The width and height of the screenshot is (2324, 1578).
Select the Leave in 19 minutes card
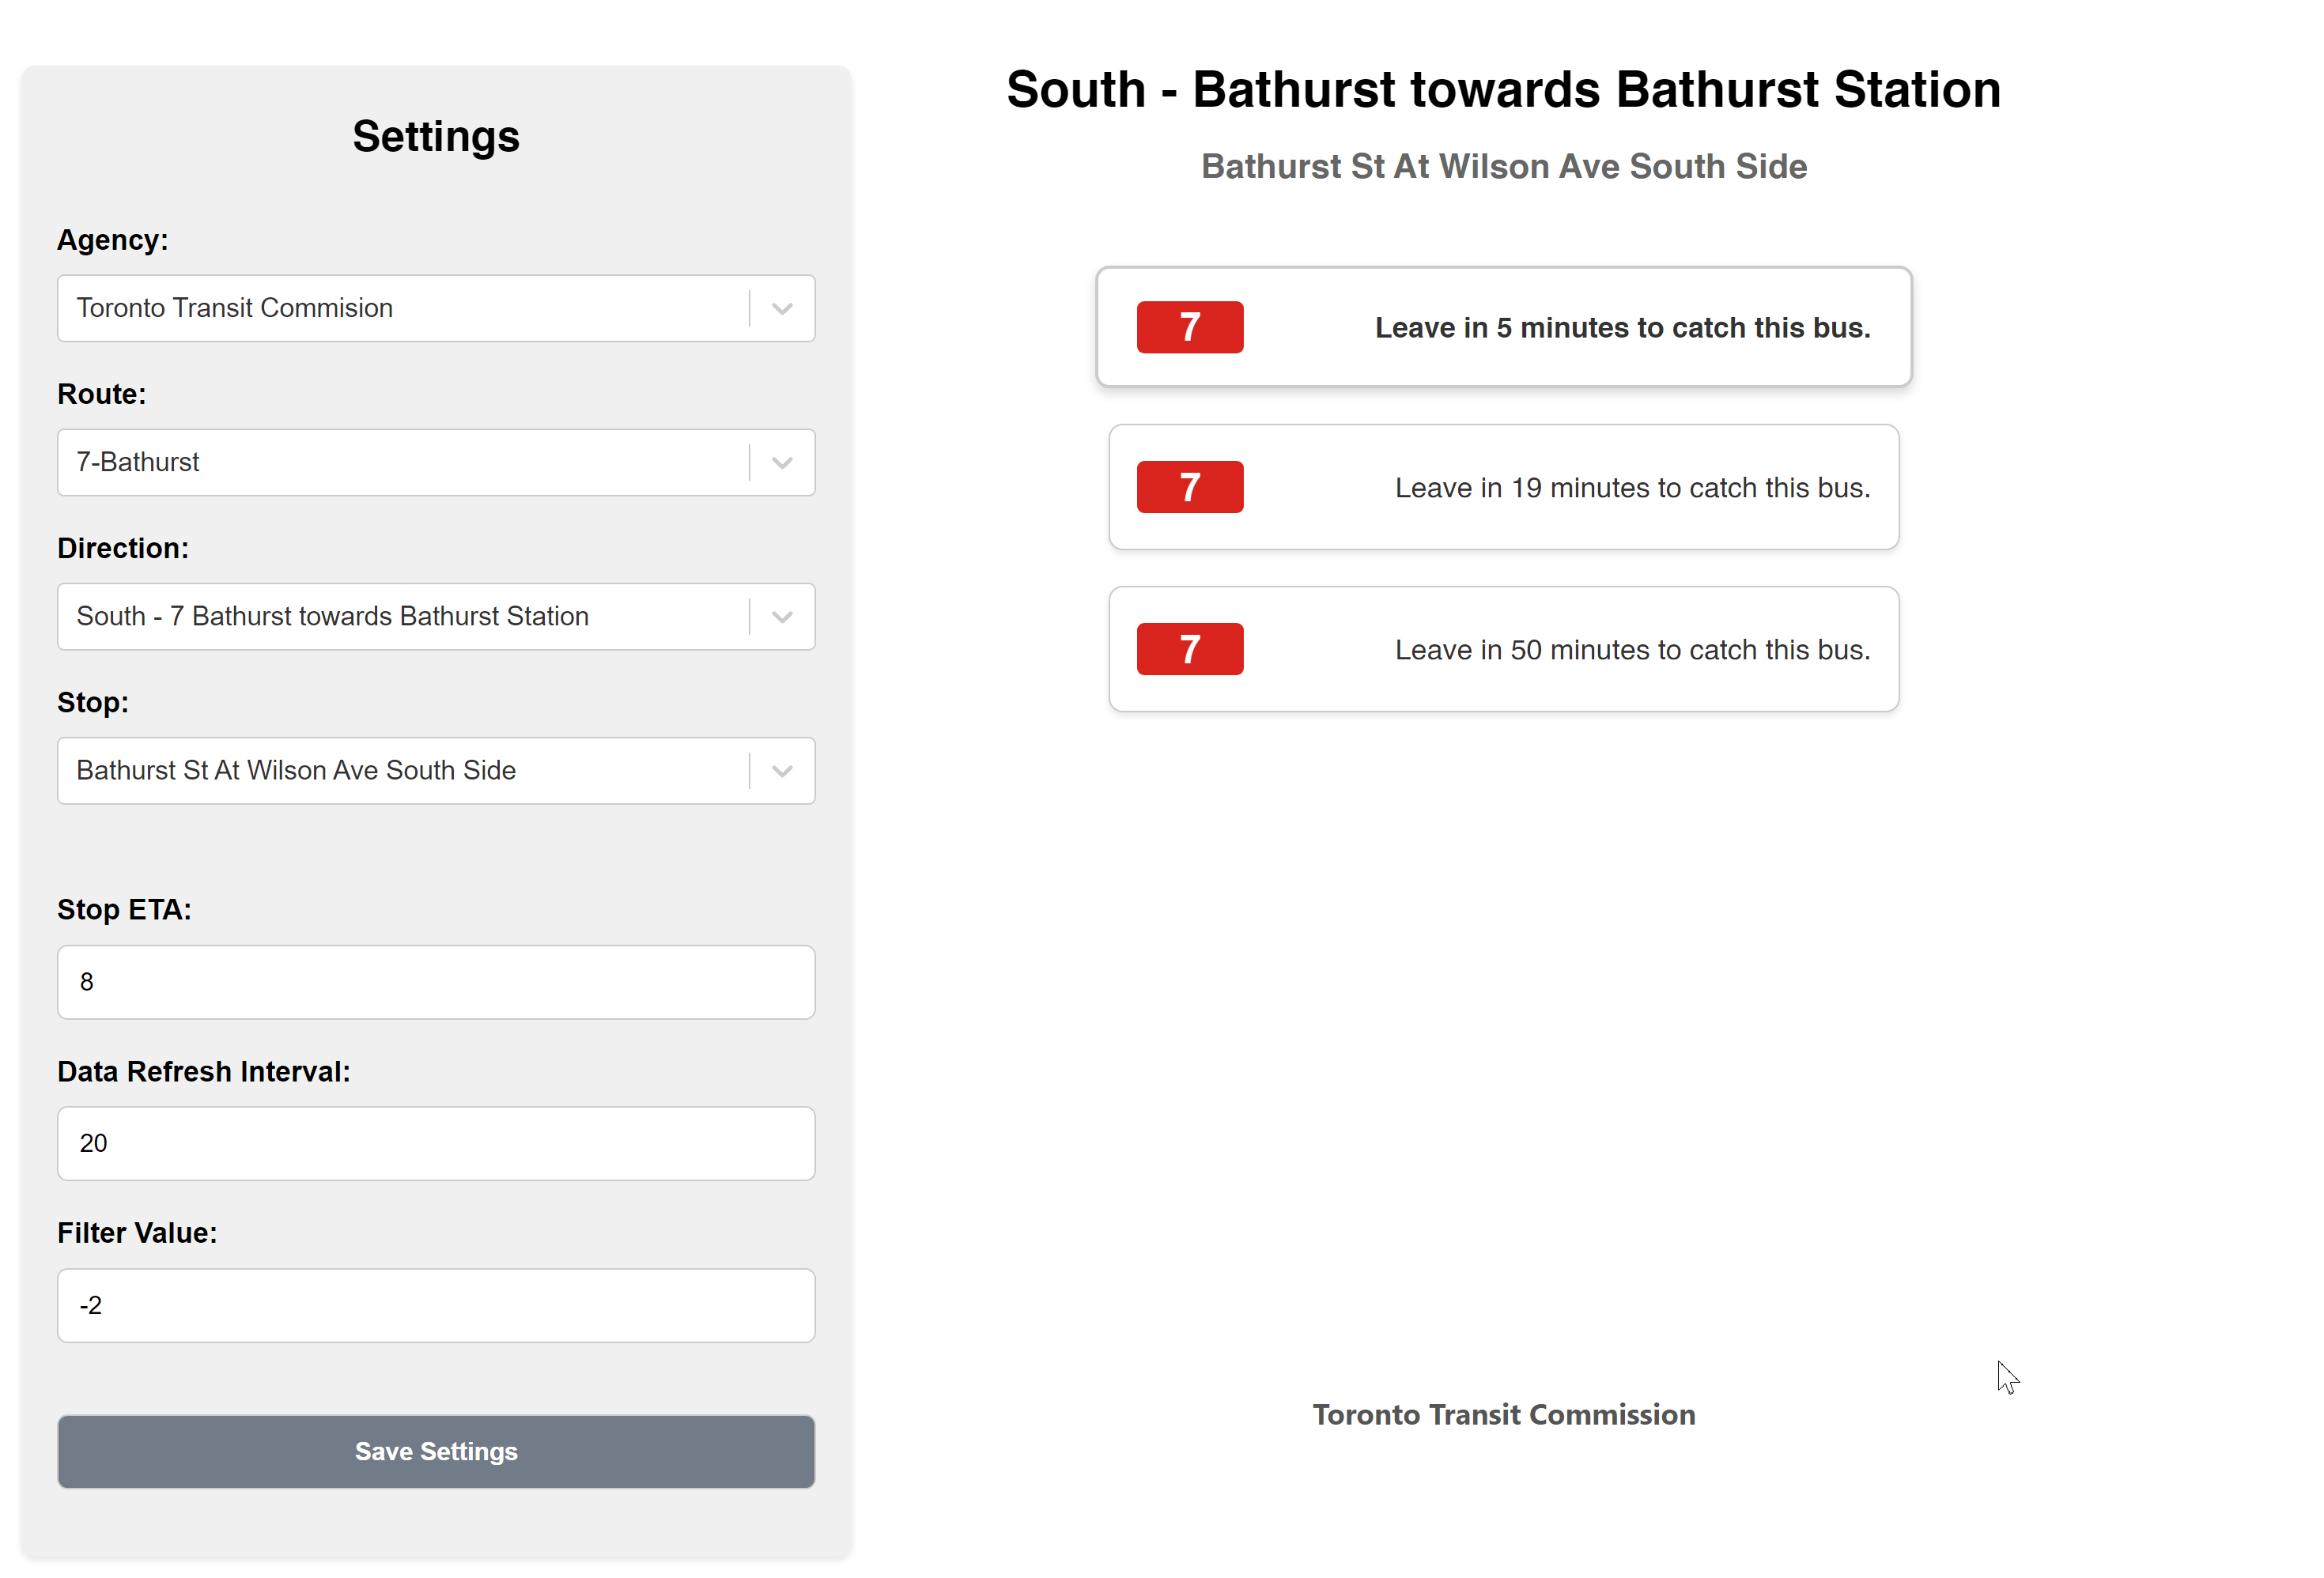[1631, 488]
